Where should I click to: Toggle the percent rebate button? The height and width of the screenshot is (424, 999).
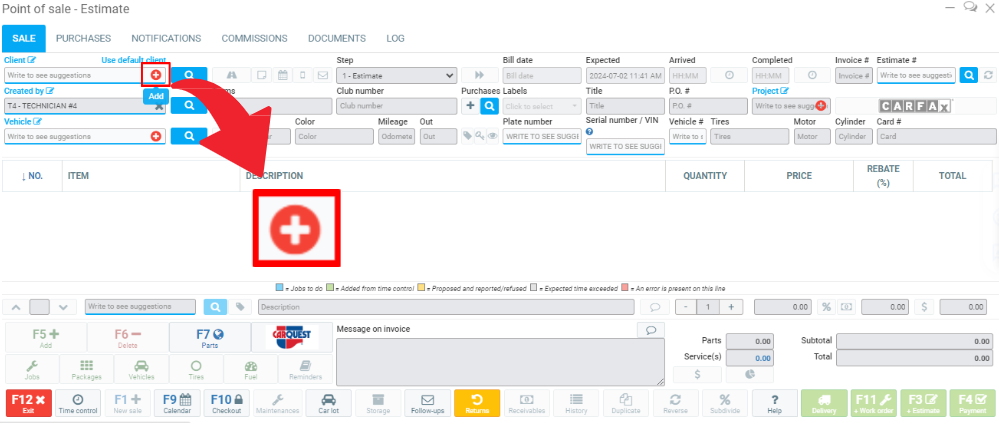point(826,307)
